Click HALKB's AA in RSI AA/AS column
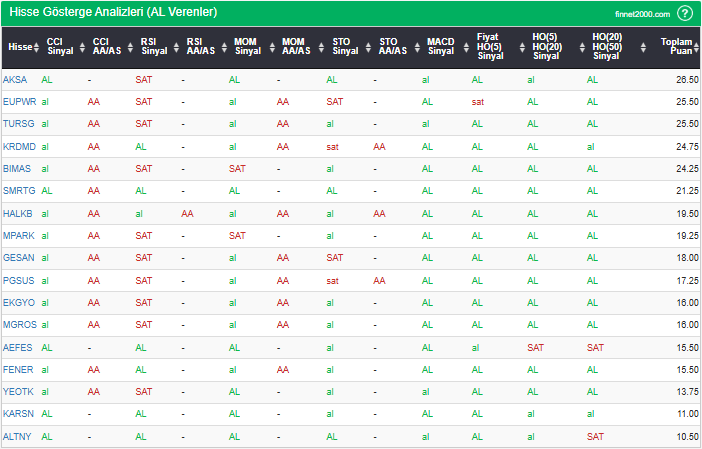Screen dimensions: 702x449 188,214
